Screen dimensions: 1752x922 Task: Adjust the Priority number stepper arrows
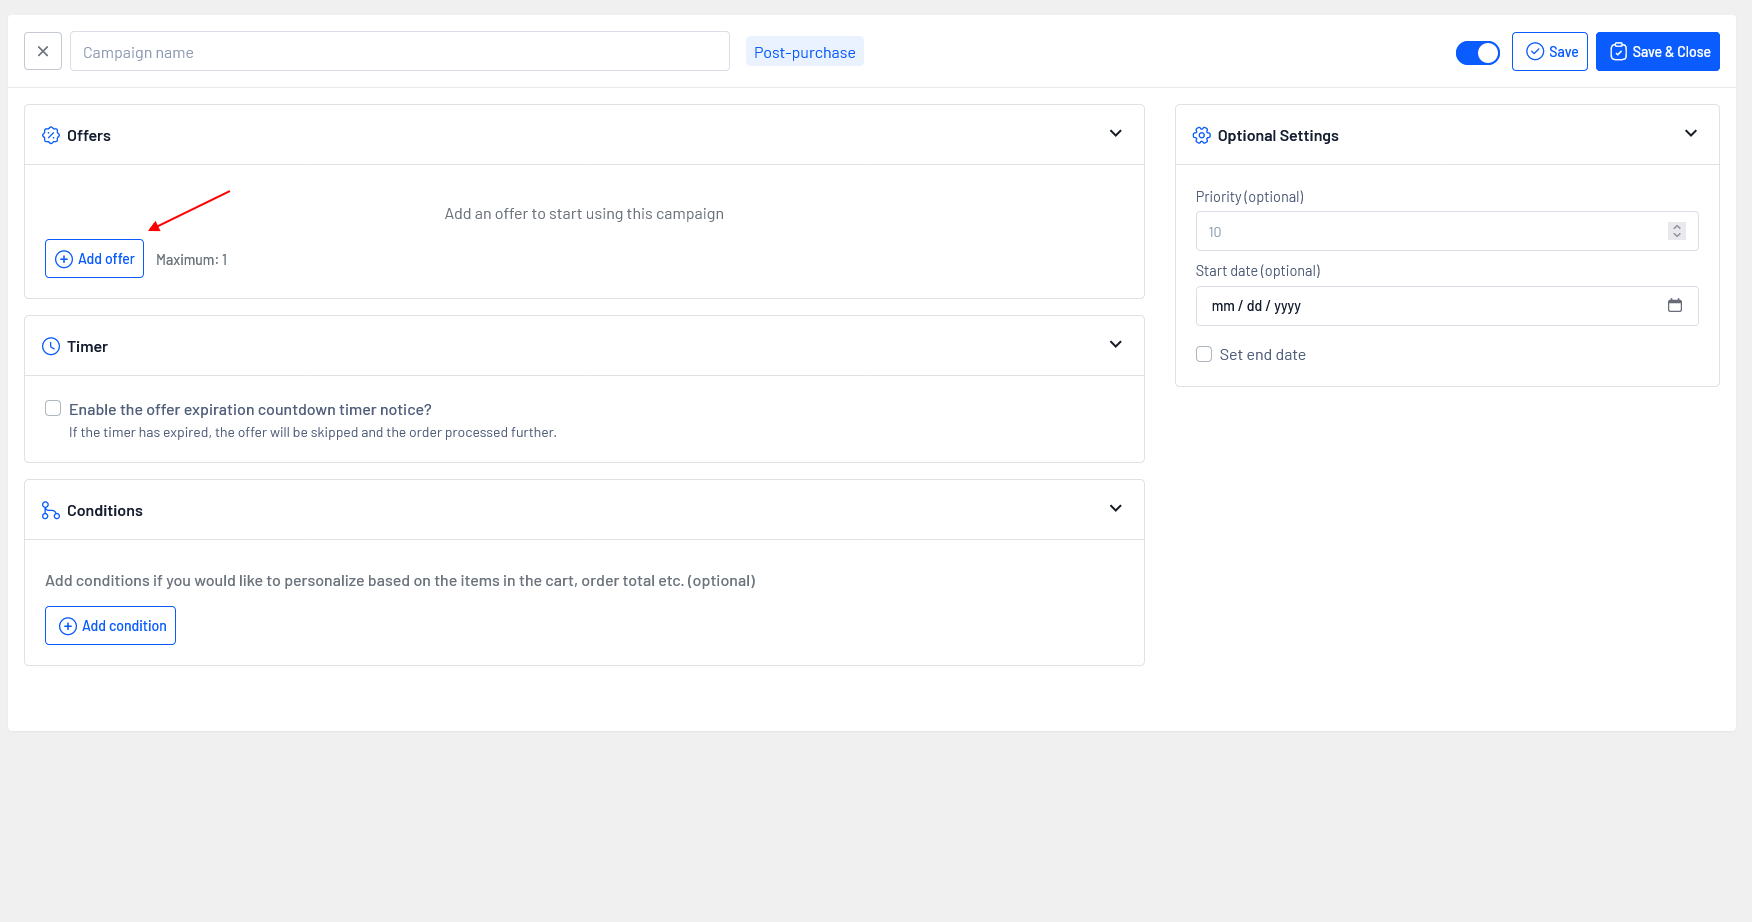1676,231
